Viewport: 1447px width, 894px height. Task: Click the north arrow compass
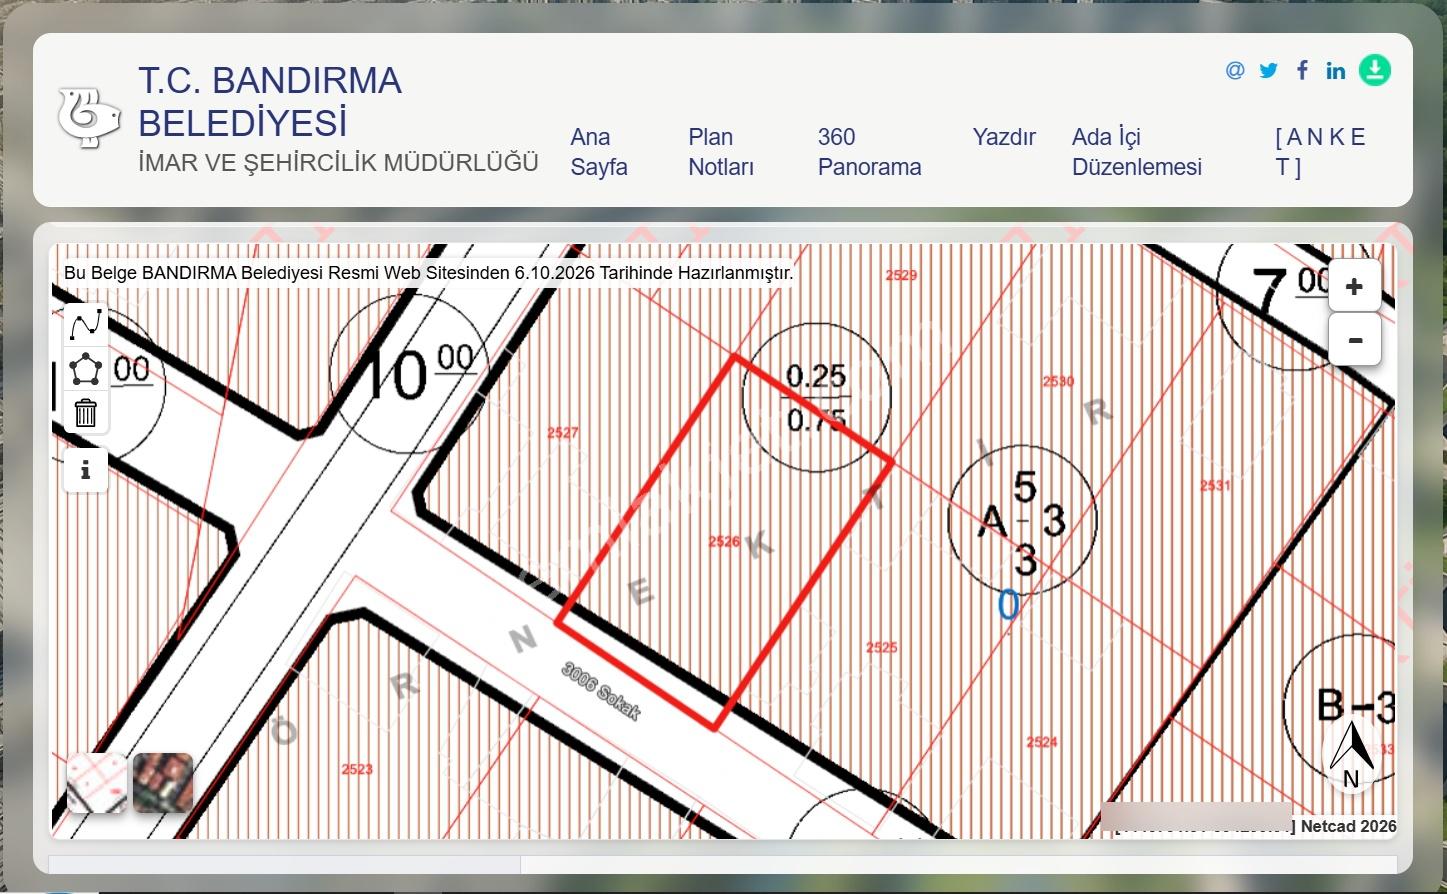coord(1351,757)
